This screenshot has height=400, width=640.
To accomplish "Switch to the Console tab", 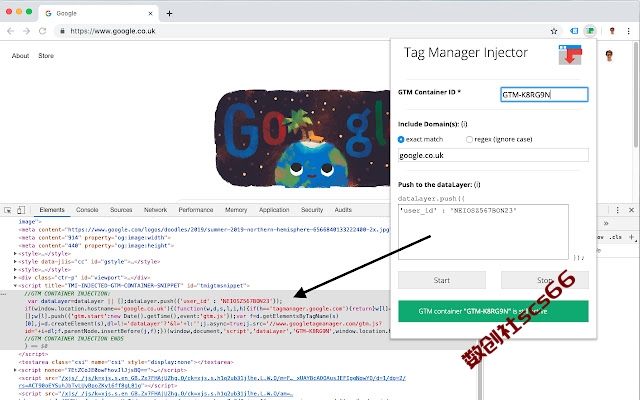I will (x=87, y=210).
